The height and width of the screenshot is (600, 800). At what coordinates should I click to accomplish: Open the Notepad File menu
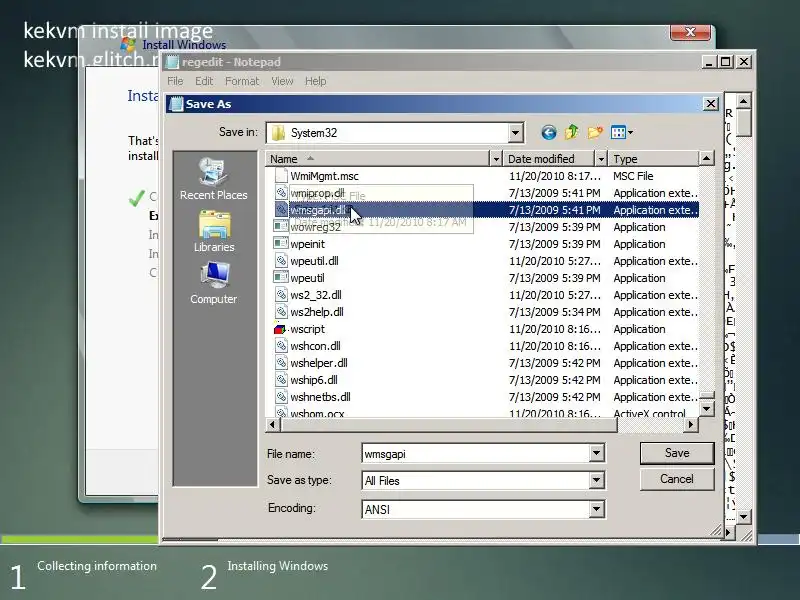(175, 81)
